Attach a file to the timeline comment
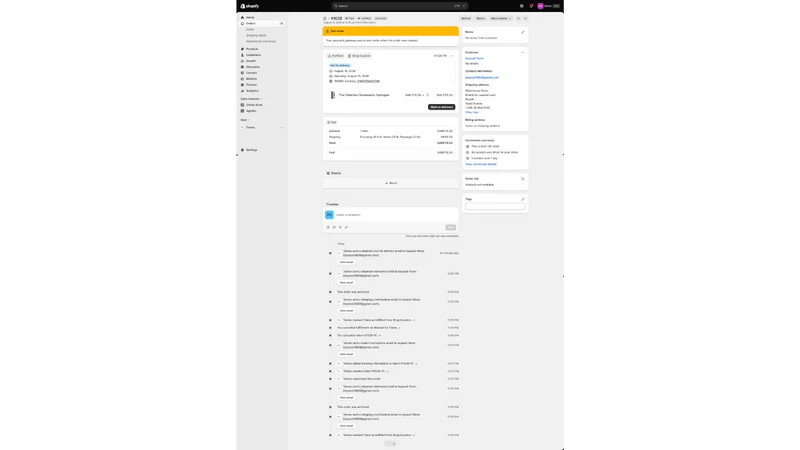This screenshot has height=450, width=800. coord(346,228)
